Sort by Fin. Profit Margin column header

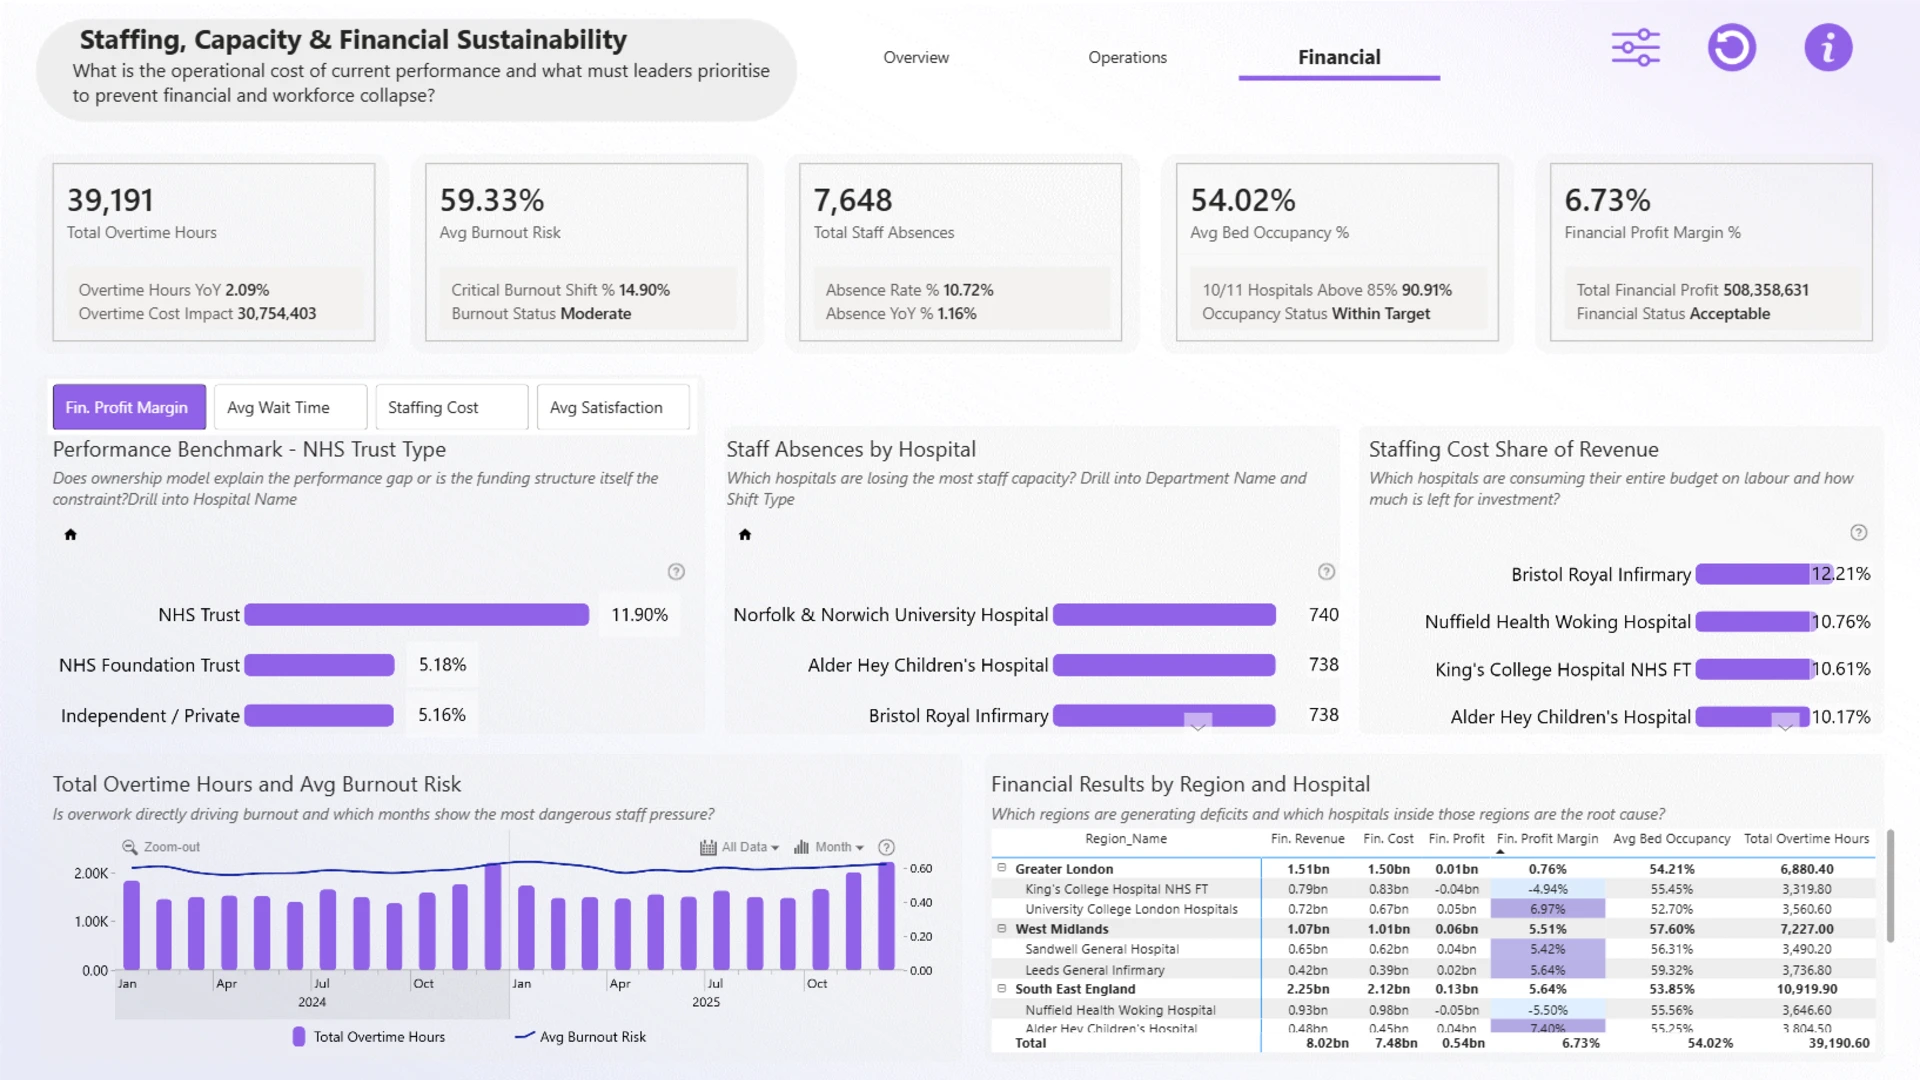pos(1547,839)
